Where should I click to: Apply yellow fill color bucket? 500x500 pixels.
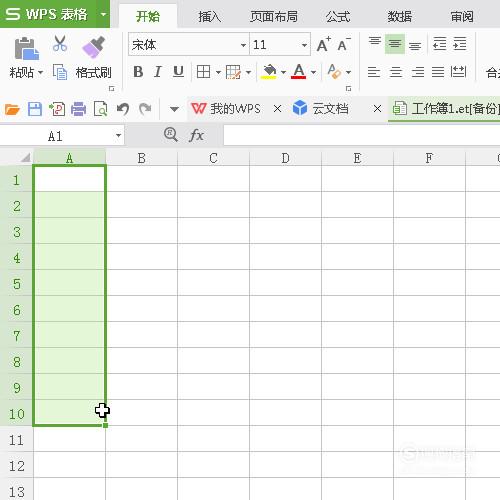(269, 72)
